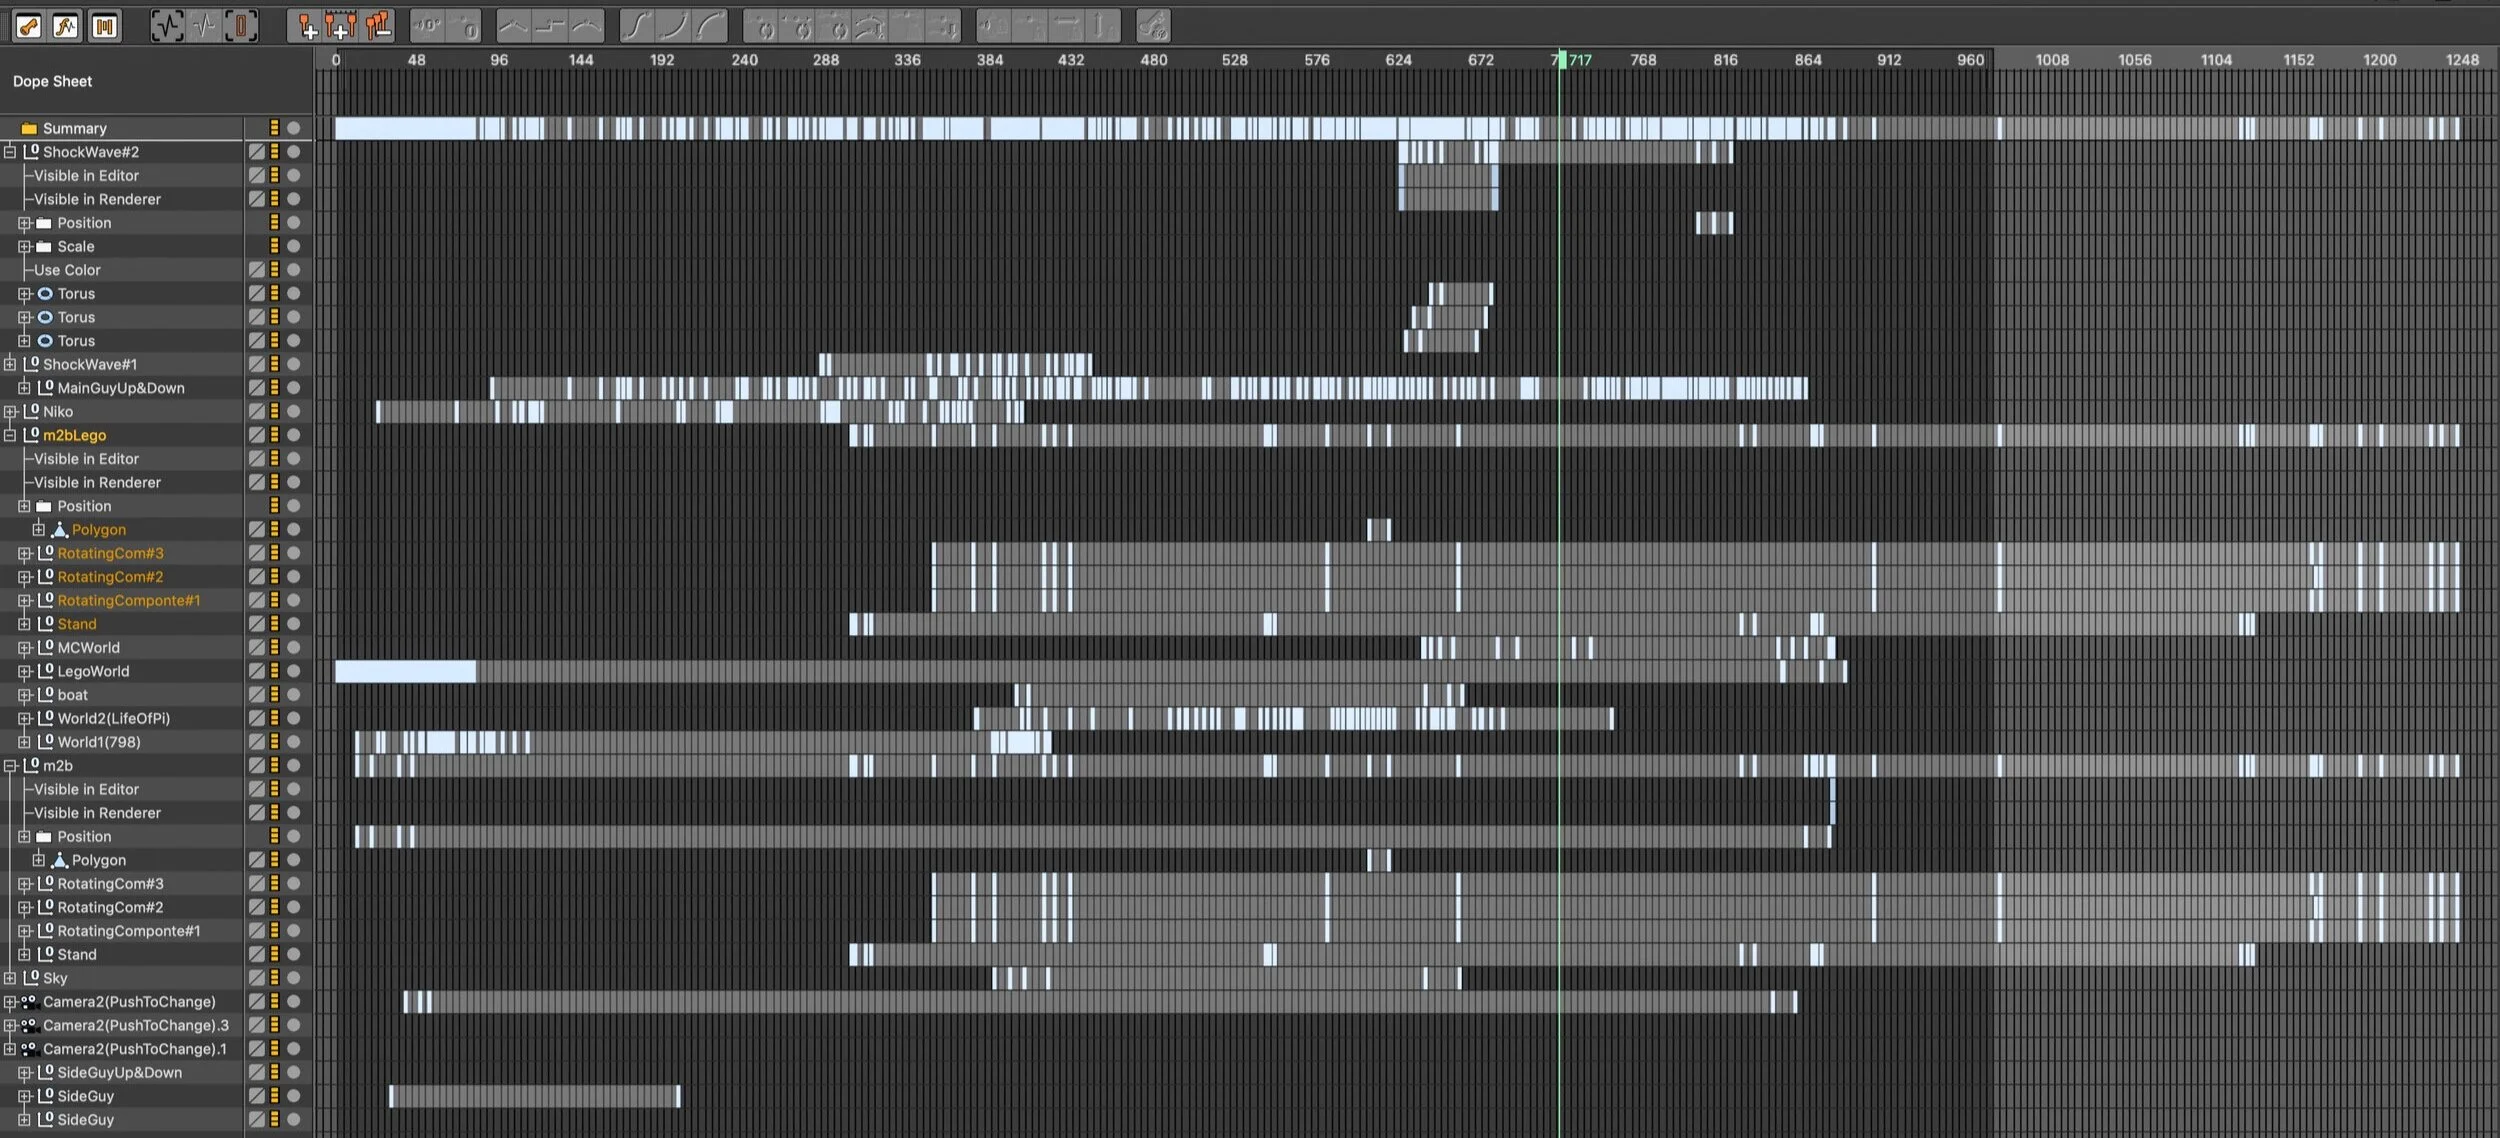Click the Delete Keys minus icon
The width and height of the screenshot is (2500, 1138).
click(x=378, y=26)
